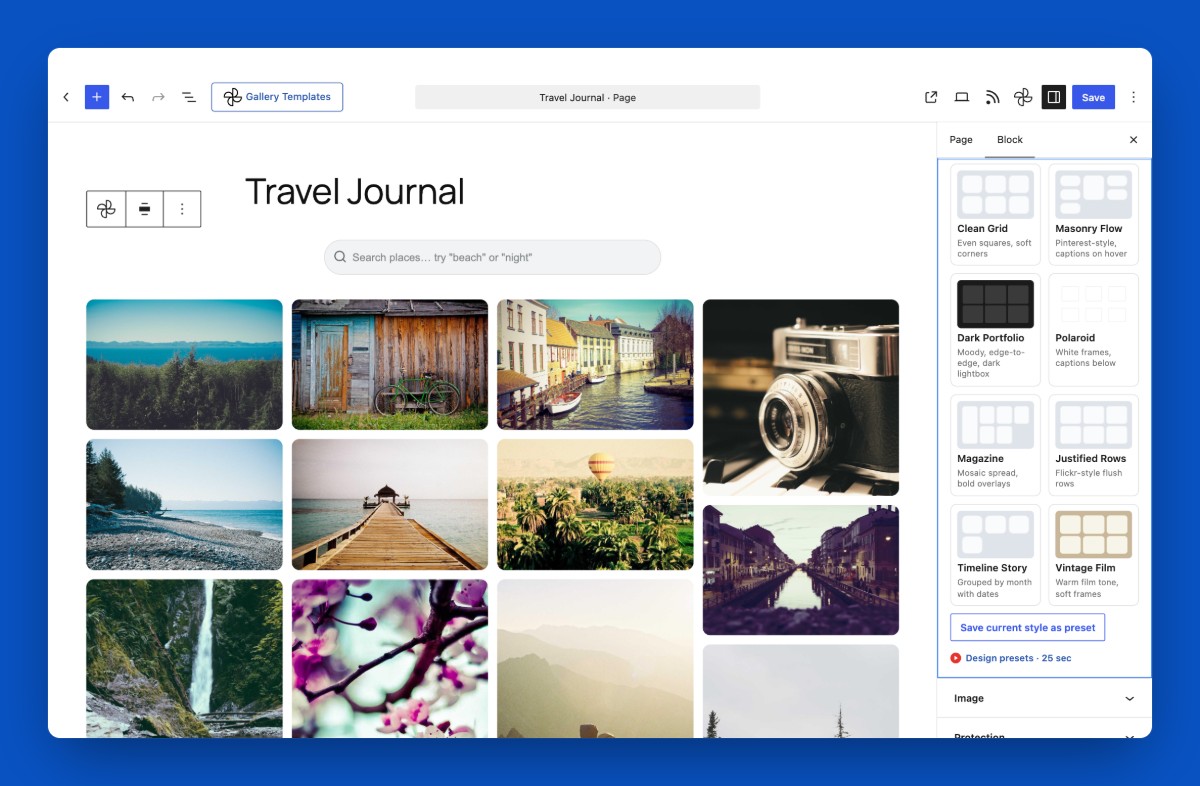Apply the Dark Portfolio preset
This screenshot has width=1200, height=786.
(x=995, y=330)
